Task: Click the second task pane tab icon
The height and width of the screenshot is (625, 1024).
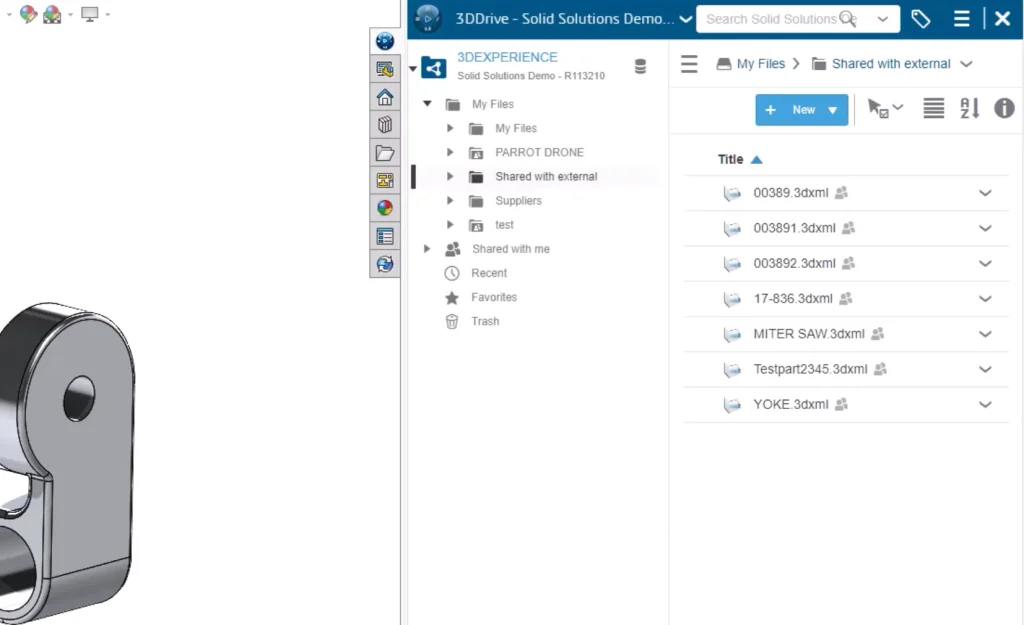Action: point(385,69)
